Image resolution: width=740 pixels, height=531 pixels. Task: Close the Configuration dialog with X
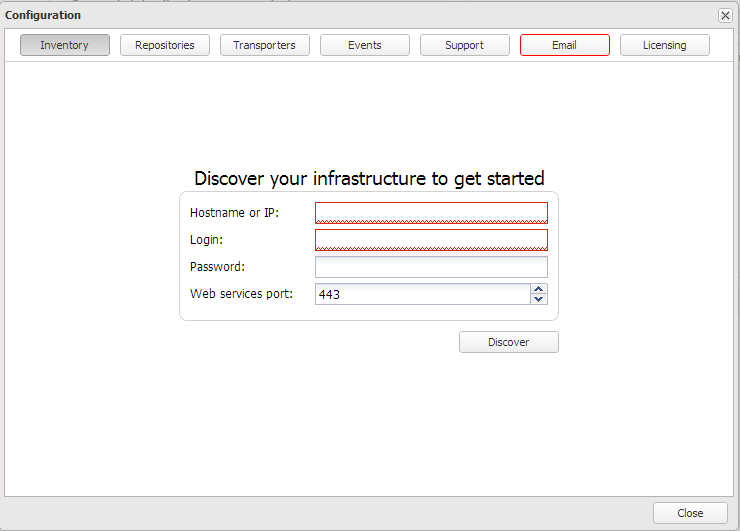pyautogui.click(x=725, y=16)
